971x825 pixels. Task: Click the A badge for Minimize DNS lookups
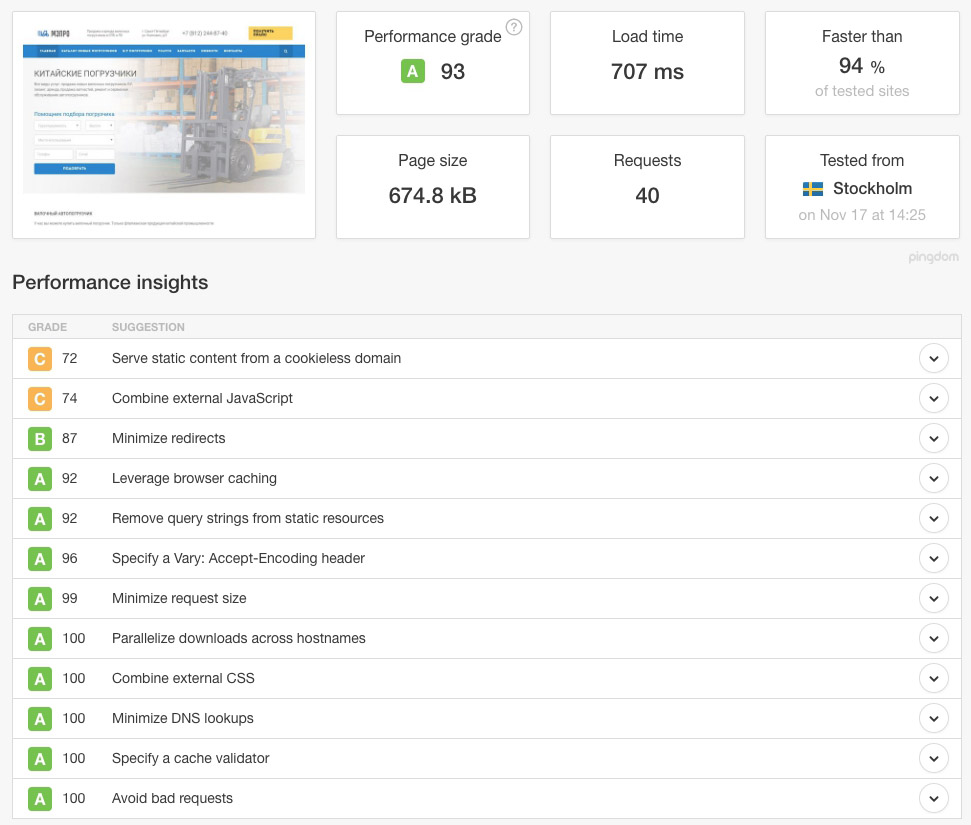point(40,718)
